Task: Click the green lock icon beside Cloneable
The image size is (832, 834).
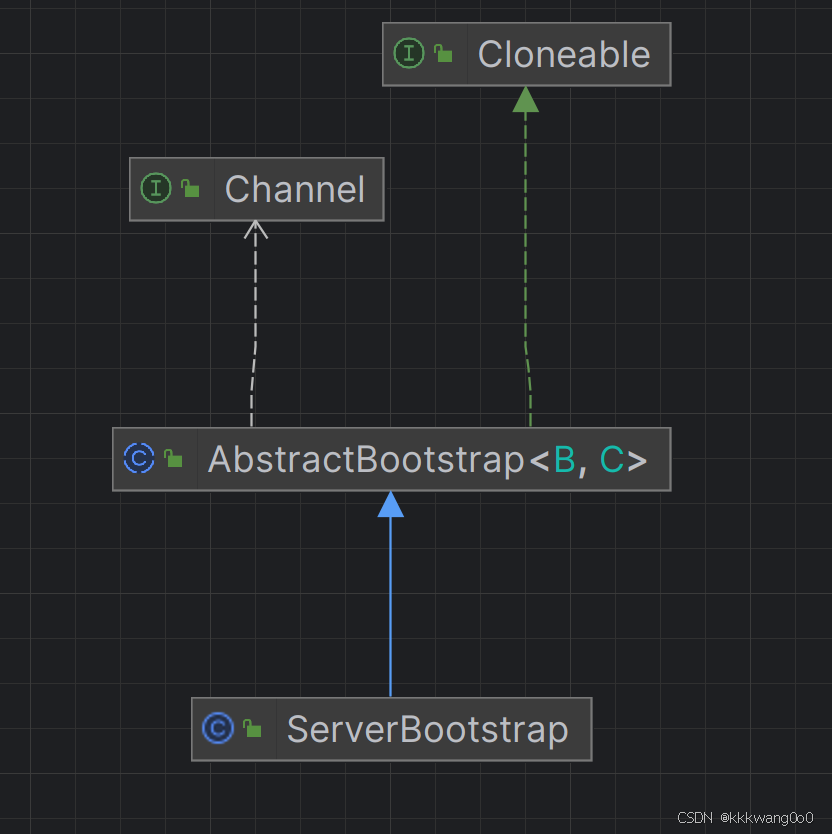Action: tap(443, 53)
